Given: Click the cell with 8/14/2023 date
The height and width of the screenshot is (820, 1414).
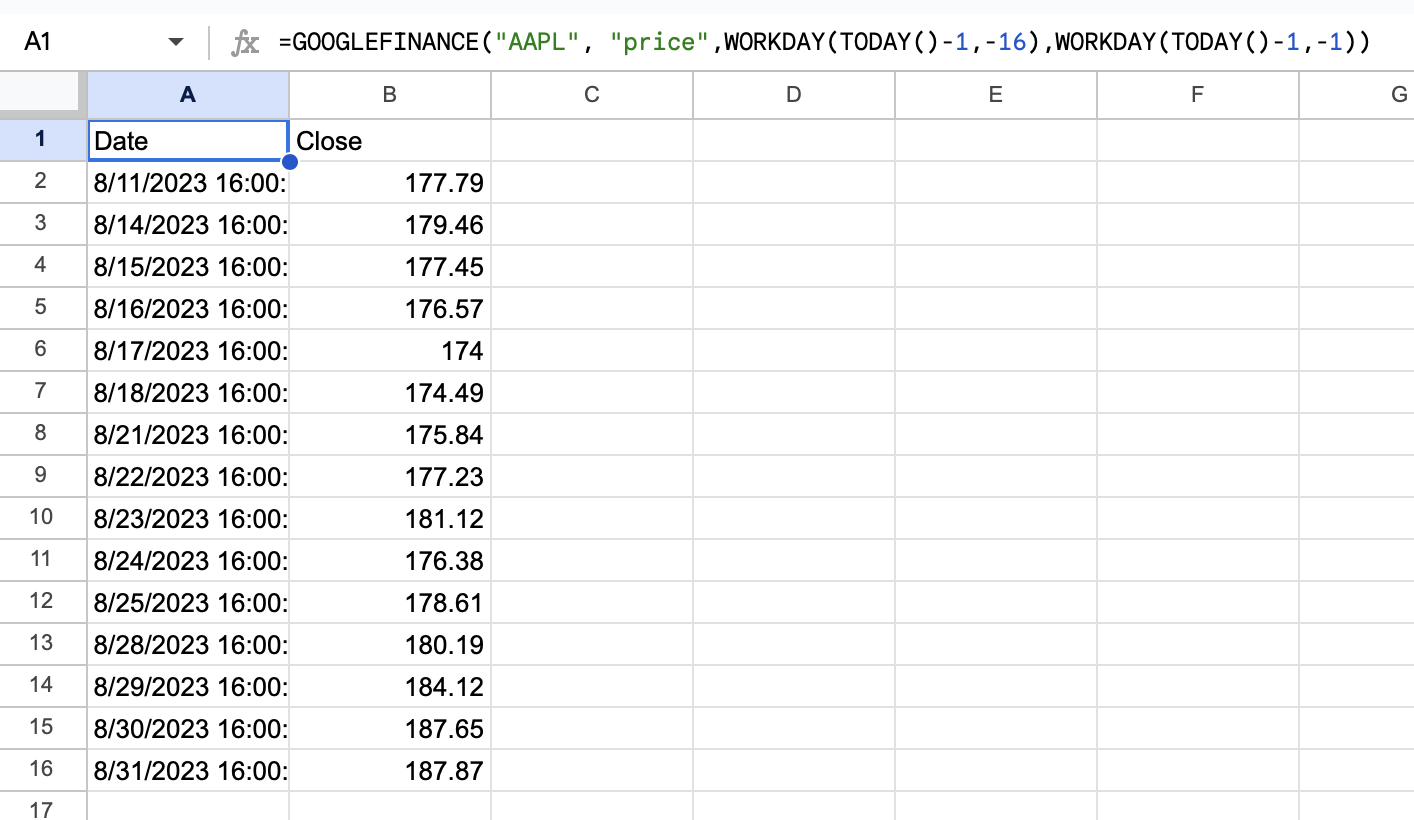Looking at the screenshot, I should [x=188, y=224].
